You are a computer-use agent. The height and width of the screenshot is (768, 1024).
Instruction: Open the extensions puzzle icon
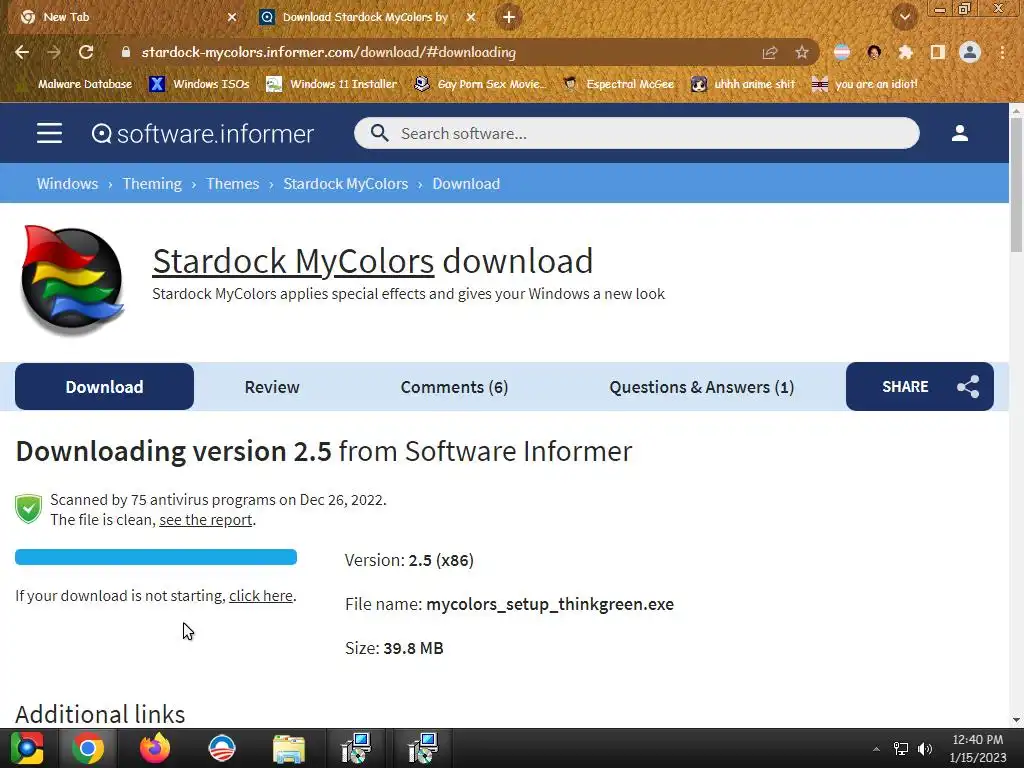pyautogui.click(x=905, y=52)
